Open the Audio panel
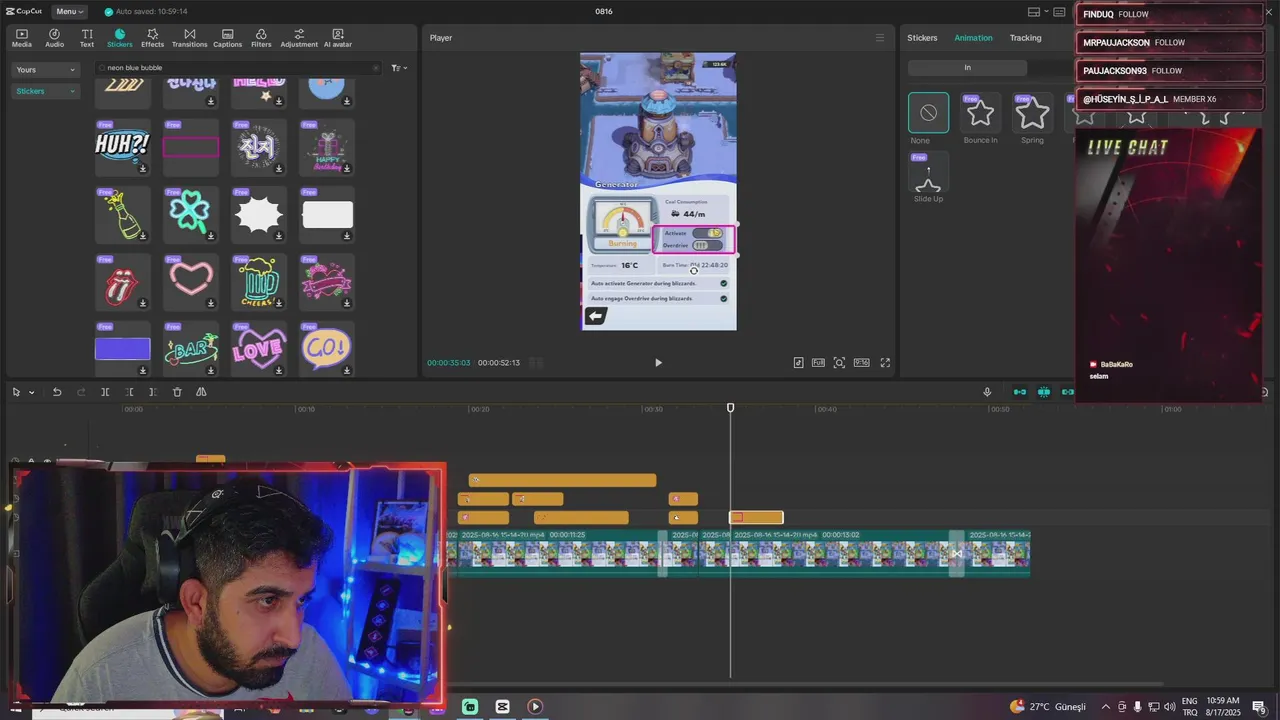The width and height of the screenshot is (1280, 720). (54, 38)
